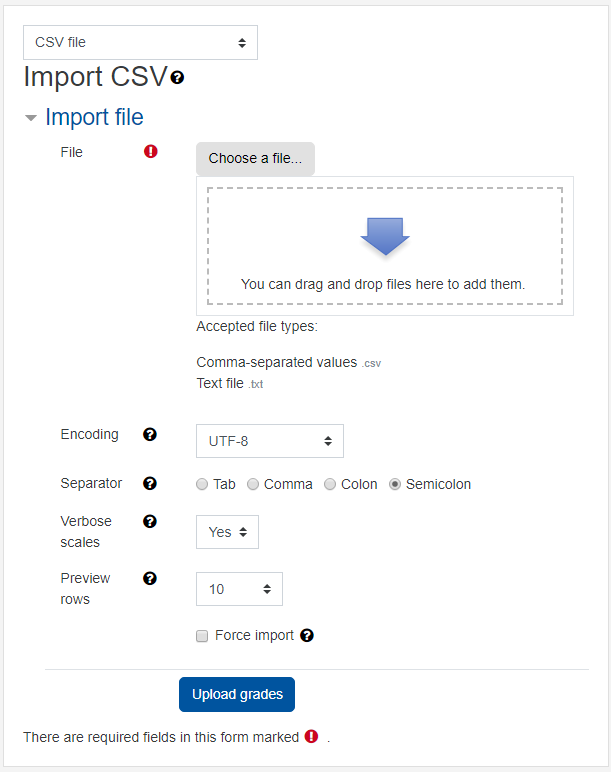
Task: Enable the Force import checkbox
Action: click(202, 636)
